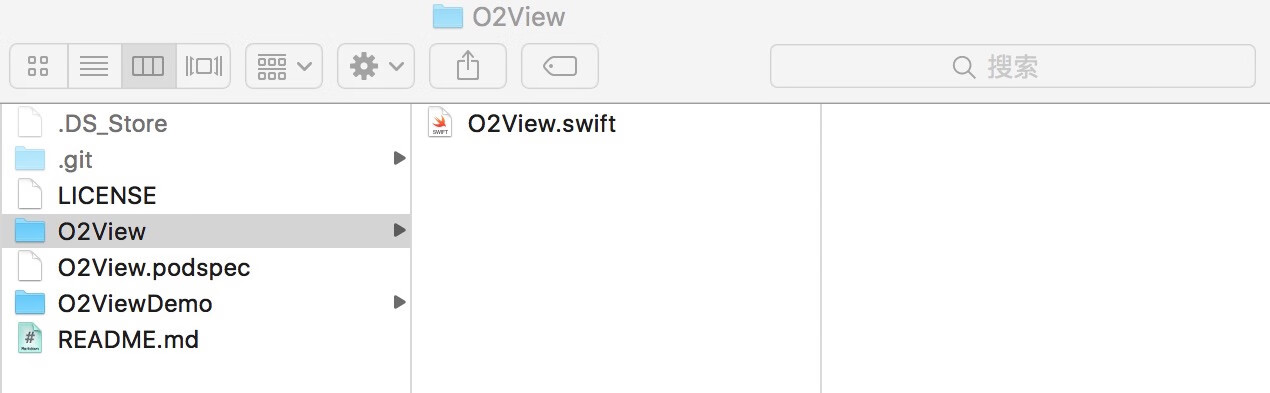Open the arrange-by grouping dropdown
Viewport: 1270px width, 393px height.
coord(284,67)
